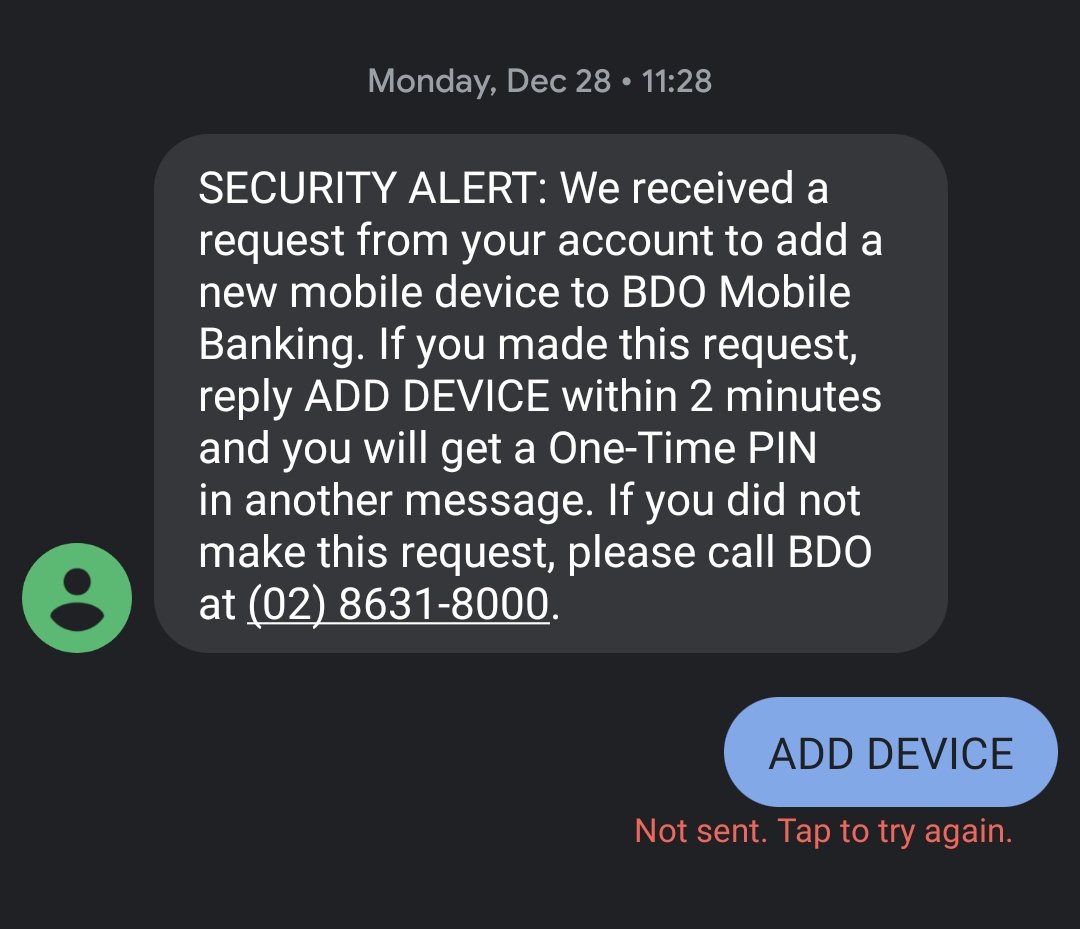The width and height of the screenshot is (1080, 929).
Task: Tap "Not sent. Tap to try again."
Action: coord(823,831)
